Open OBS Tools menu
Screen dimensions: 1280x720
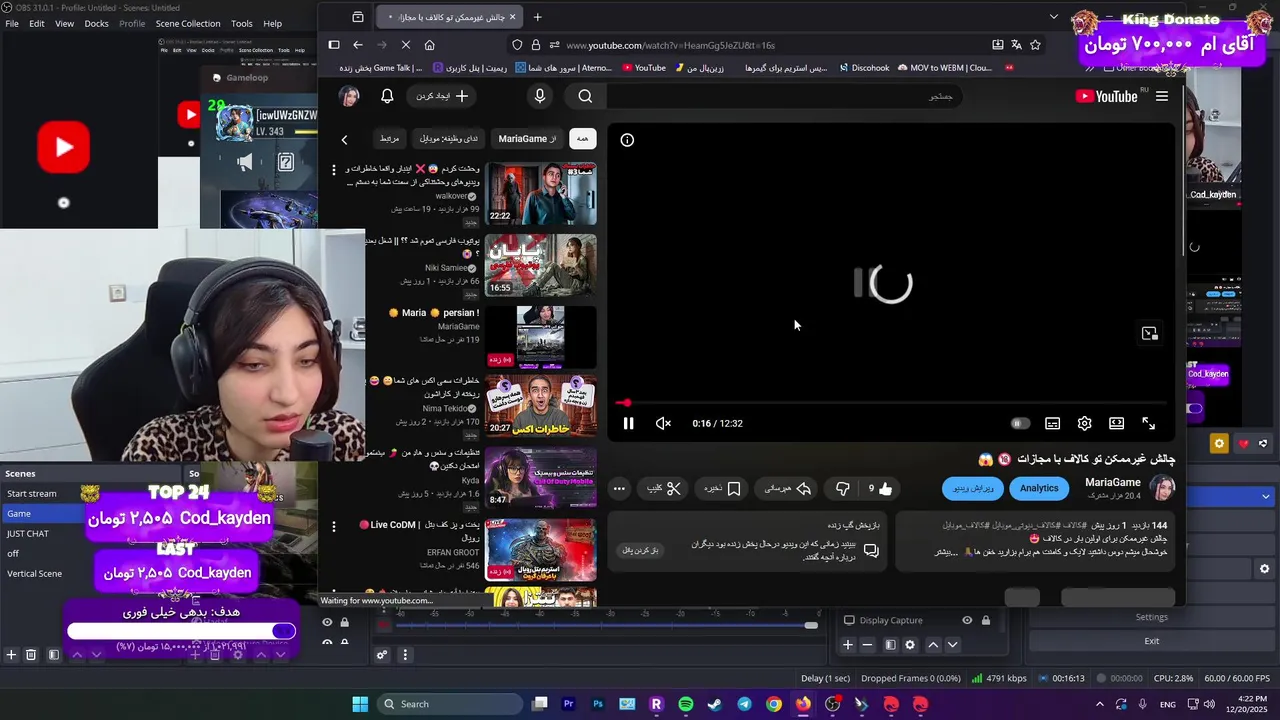[242, 23]
